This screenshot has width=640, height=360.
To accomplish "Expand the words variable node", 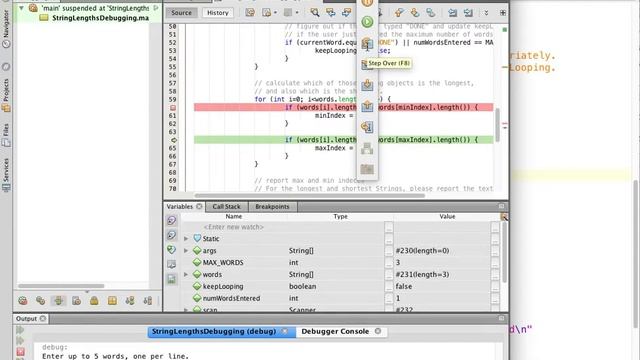I will tap(186, 275).
